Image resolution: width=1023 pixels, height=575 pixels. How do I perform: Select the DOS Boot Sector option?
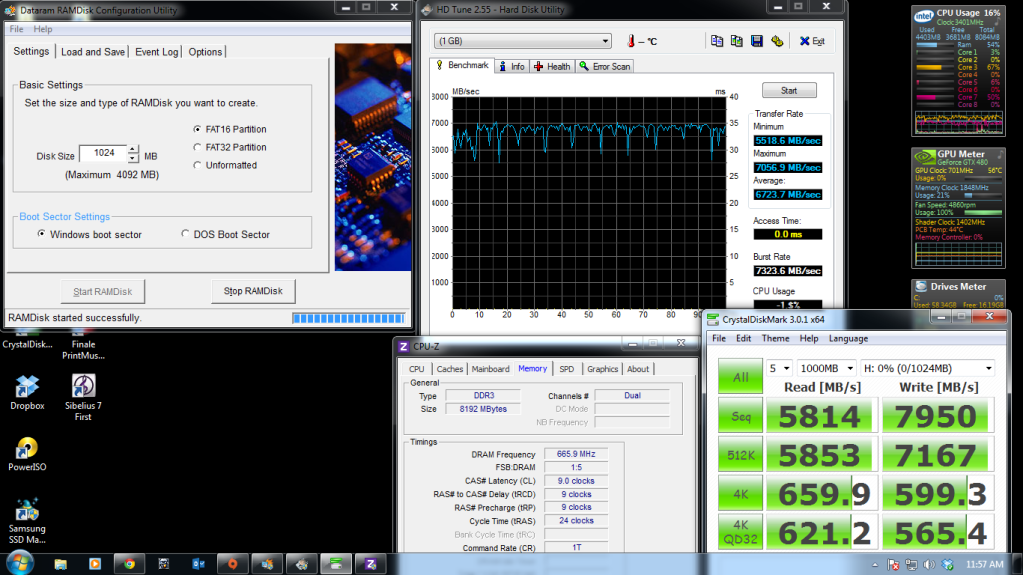(x=186, y=234)
